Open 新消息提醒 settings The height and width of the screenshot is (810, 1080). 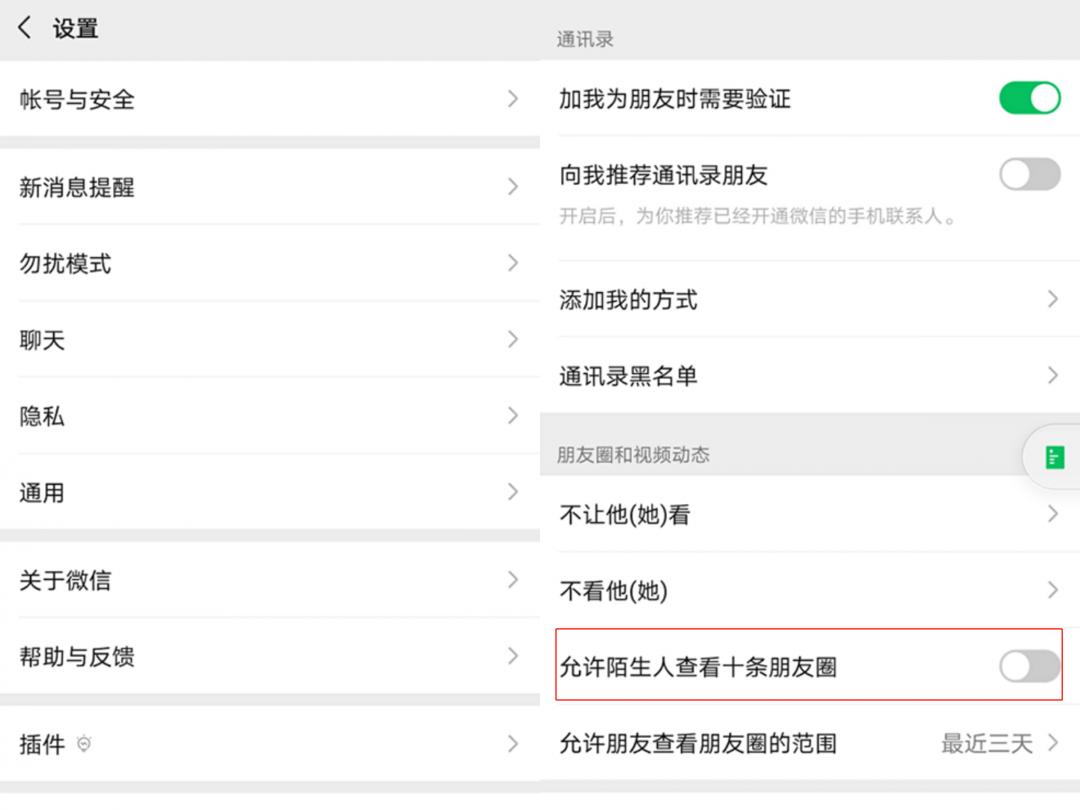[x=270, y=187]
